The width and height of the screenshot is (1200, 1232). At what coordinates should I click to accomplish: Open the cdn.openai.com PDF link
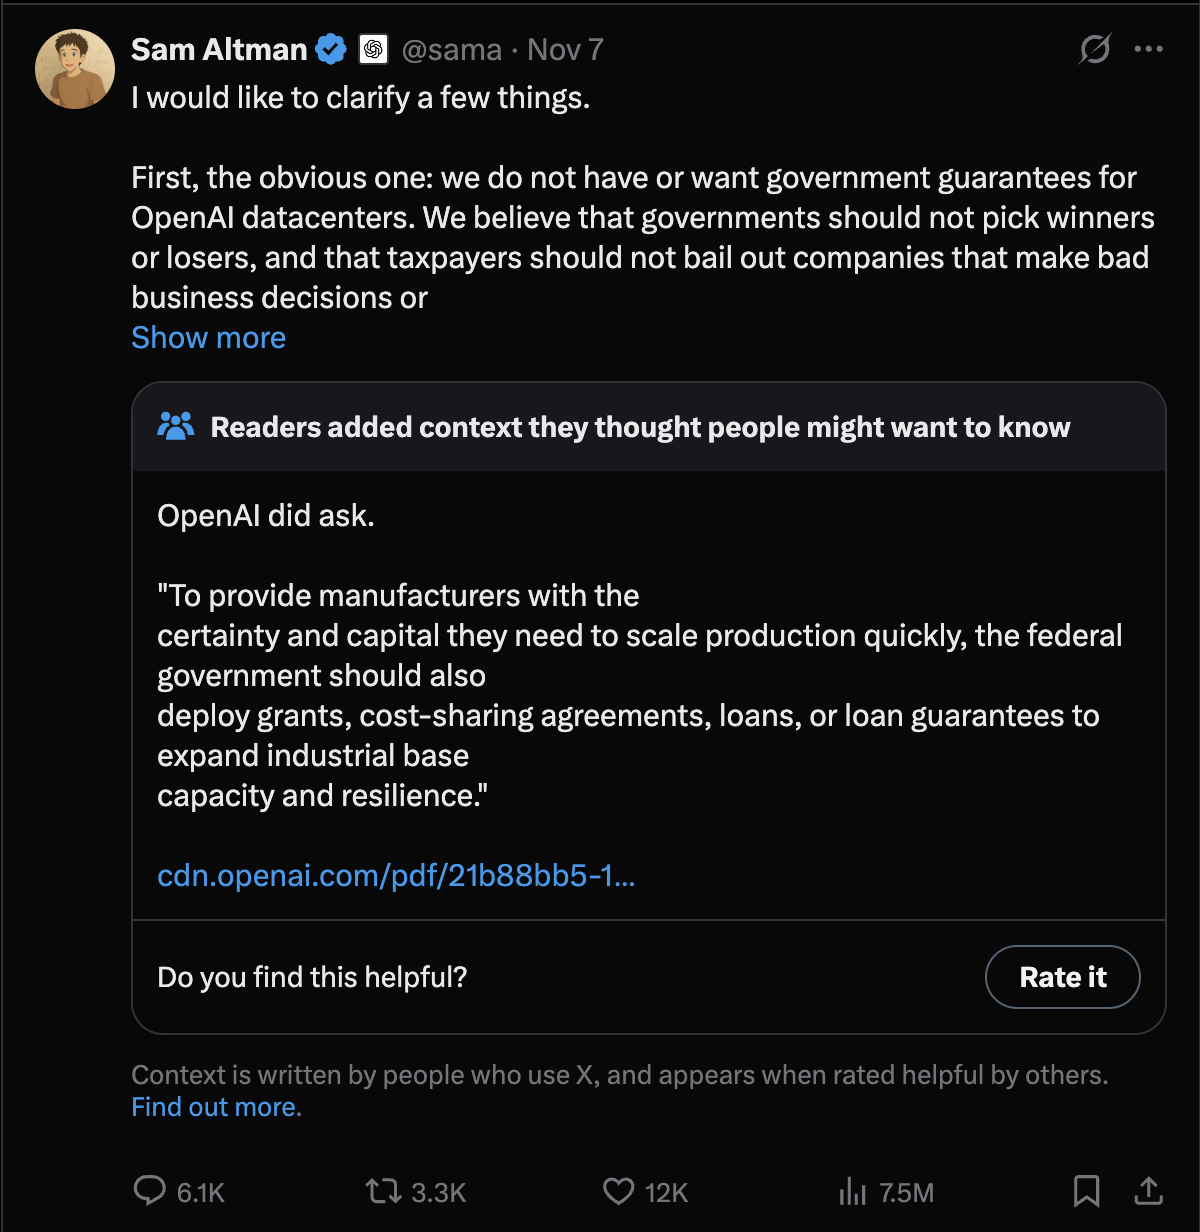click(396, 877)
